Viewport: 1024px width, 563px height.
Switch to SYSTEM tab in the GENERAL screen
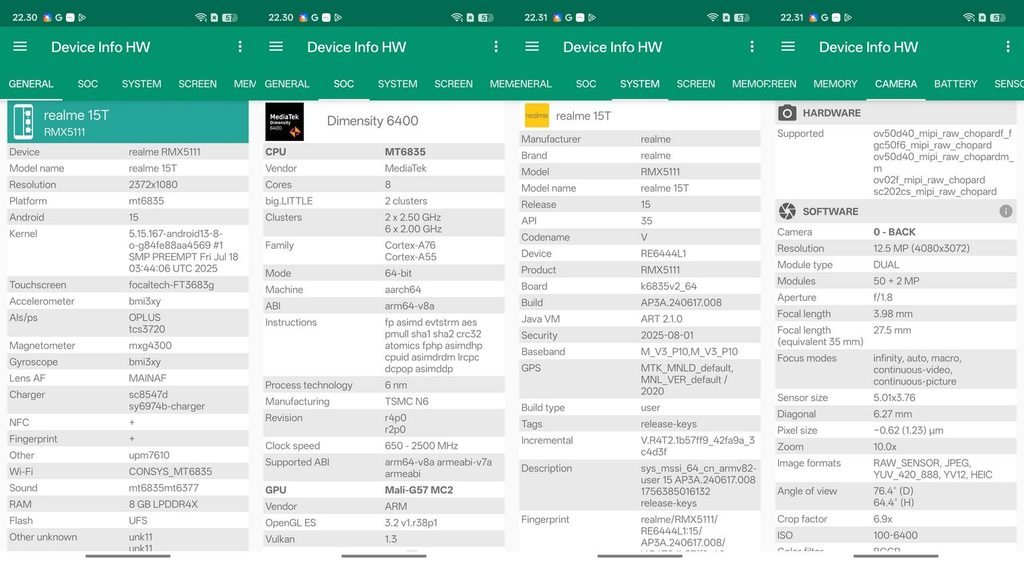click(141, 84)
